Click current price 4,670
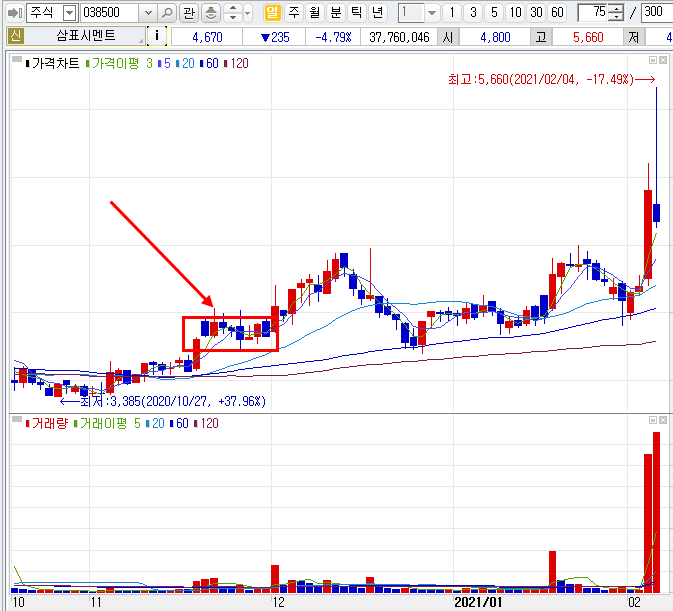Viewport: 673px width, 611px height. [x=207, y=37]
